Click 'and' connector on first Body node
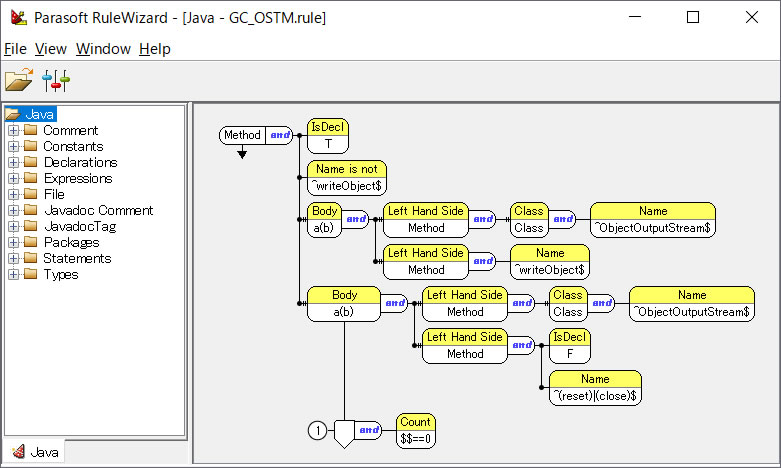The height and width of the screenshot is (468, 781). (x=356, y=219)
